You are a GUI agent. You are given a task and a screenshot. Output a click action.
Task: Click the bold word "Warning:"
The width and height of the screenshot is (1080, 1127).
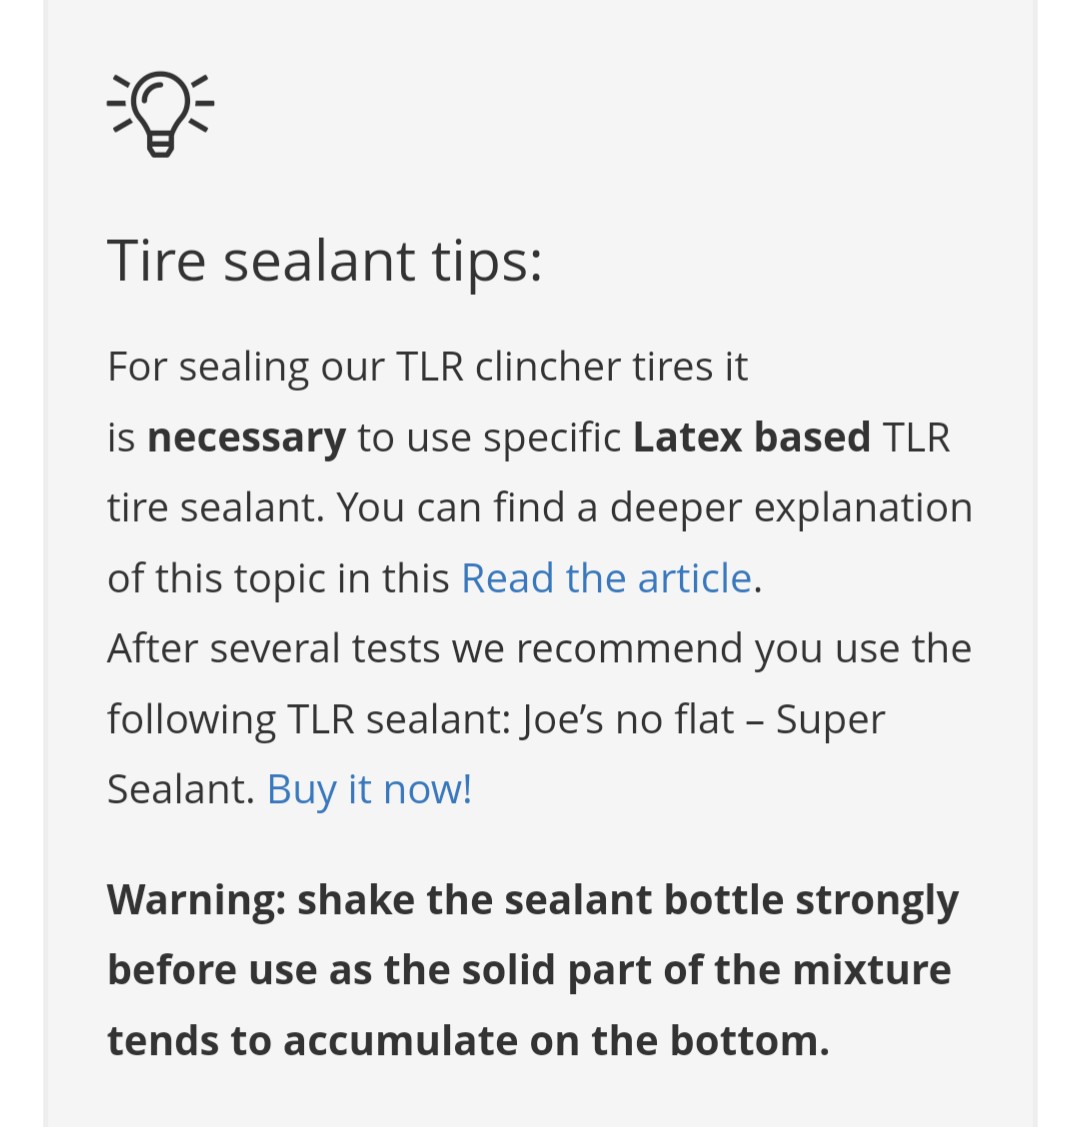[196, 900]
